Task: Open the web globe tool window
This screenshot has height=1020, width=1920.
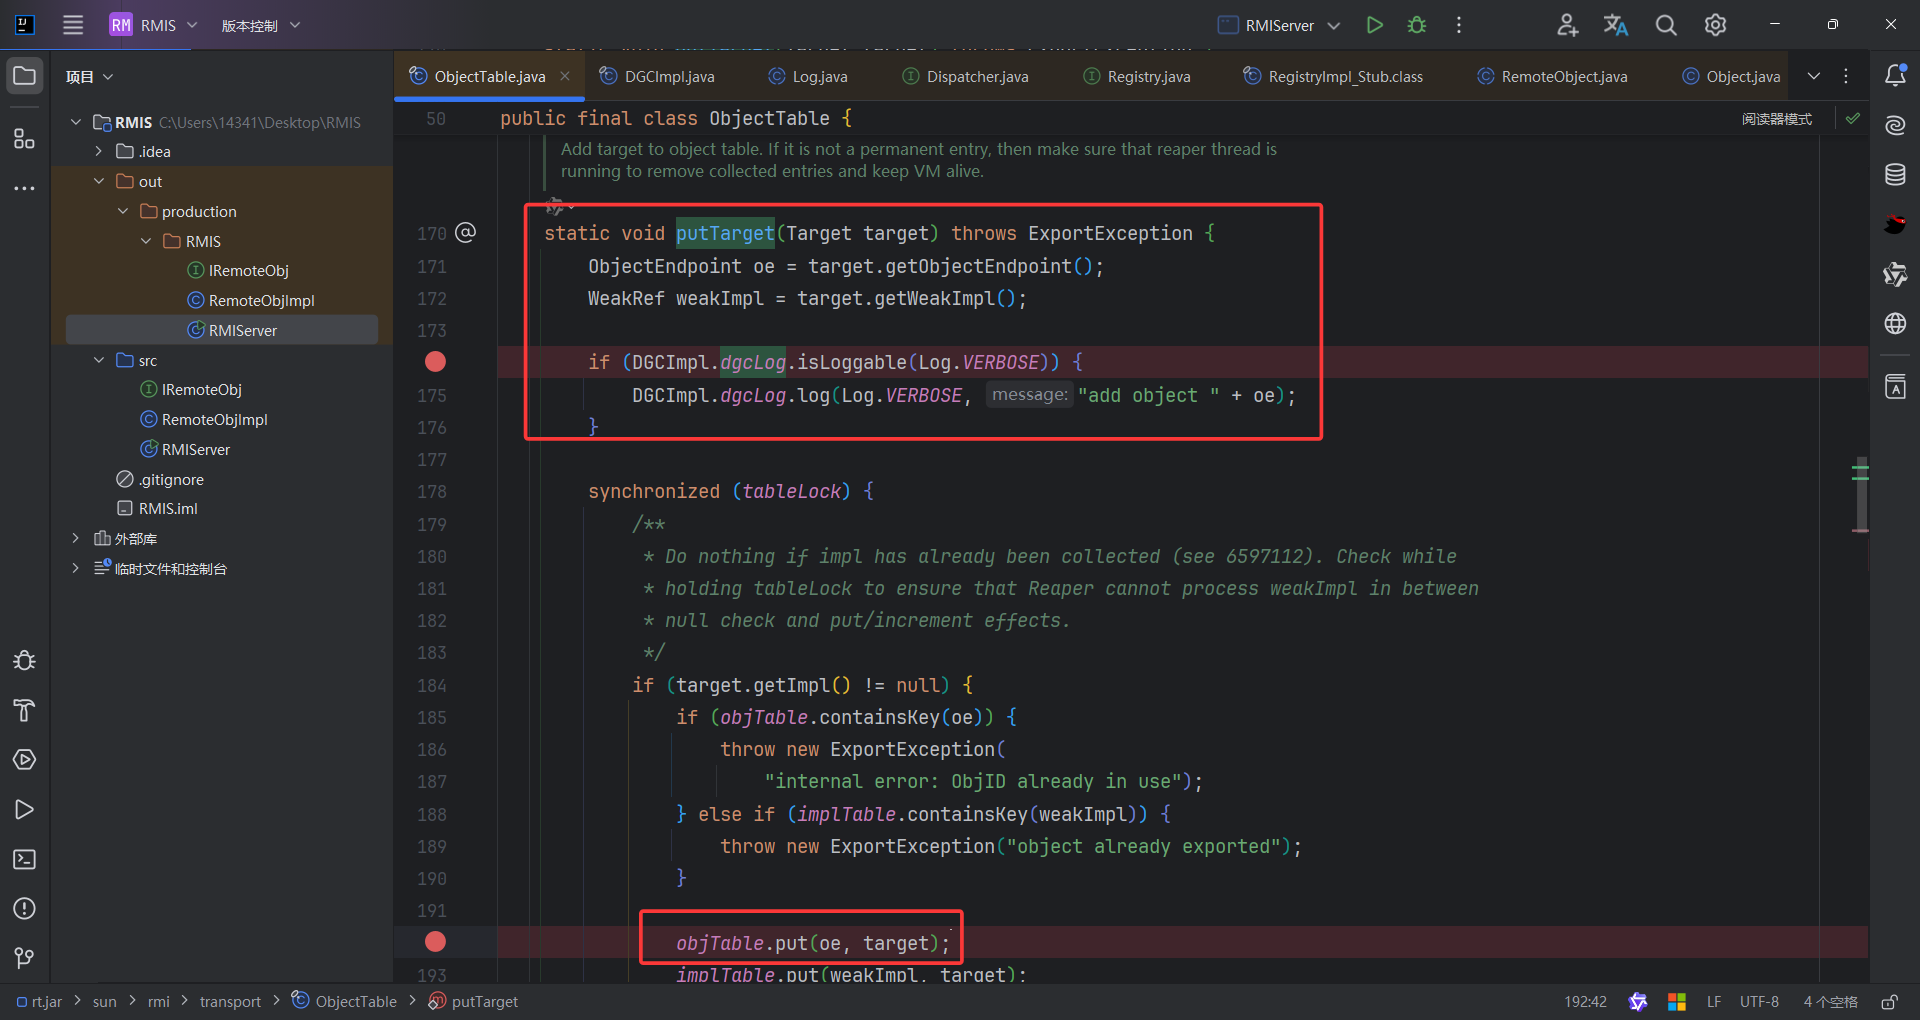Action: [1895, 324]
